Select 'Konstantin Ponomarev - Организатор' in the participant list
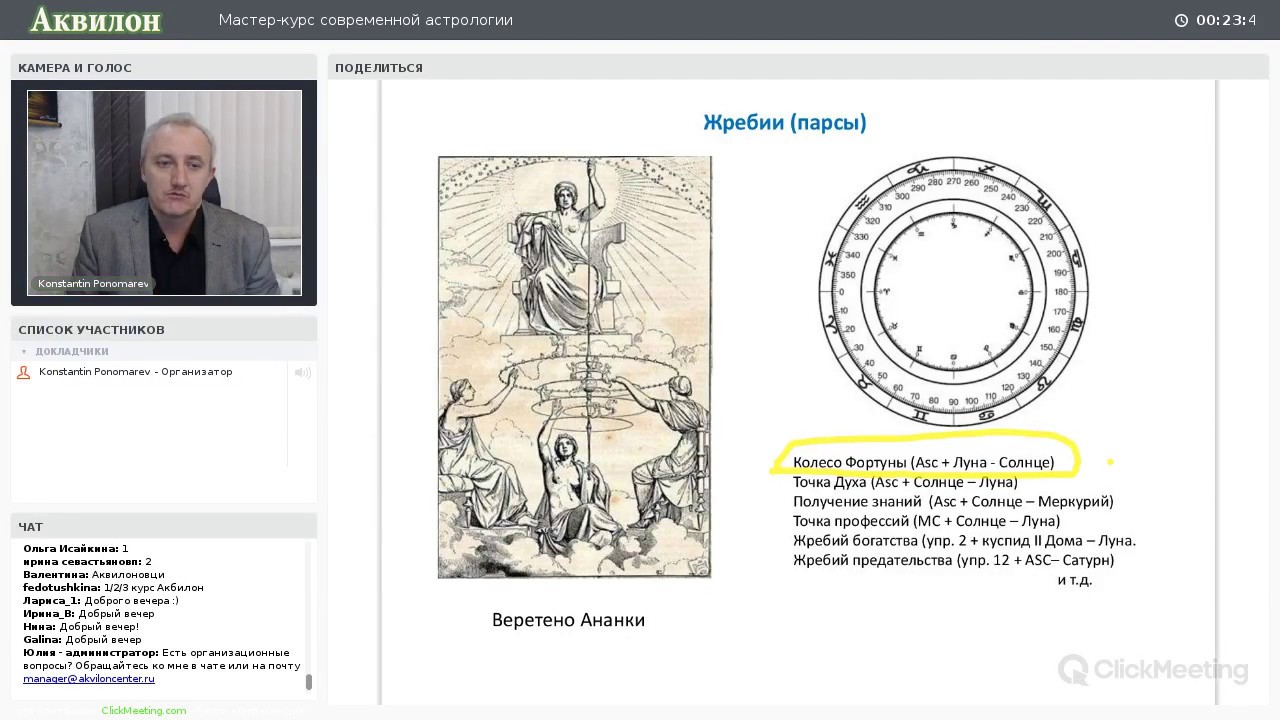The height and width of the screenshot is (720, 1280). tap(135, 372)
